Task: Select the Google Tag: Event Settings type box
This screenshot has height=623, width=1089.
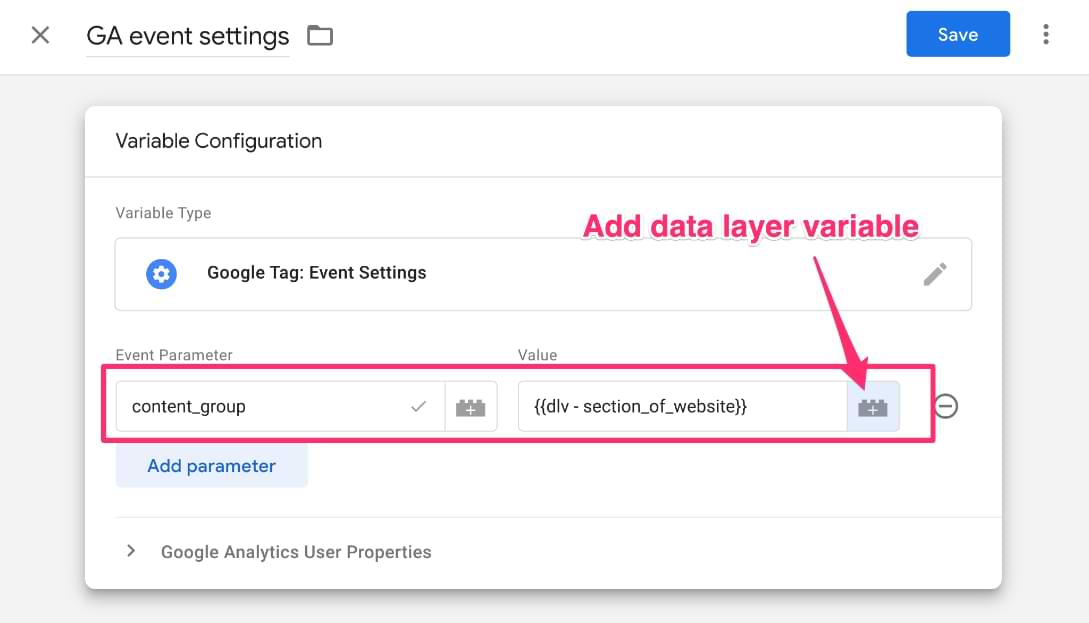Action: [x=543, y=274]
